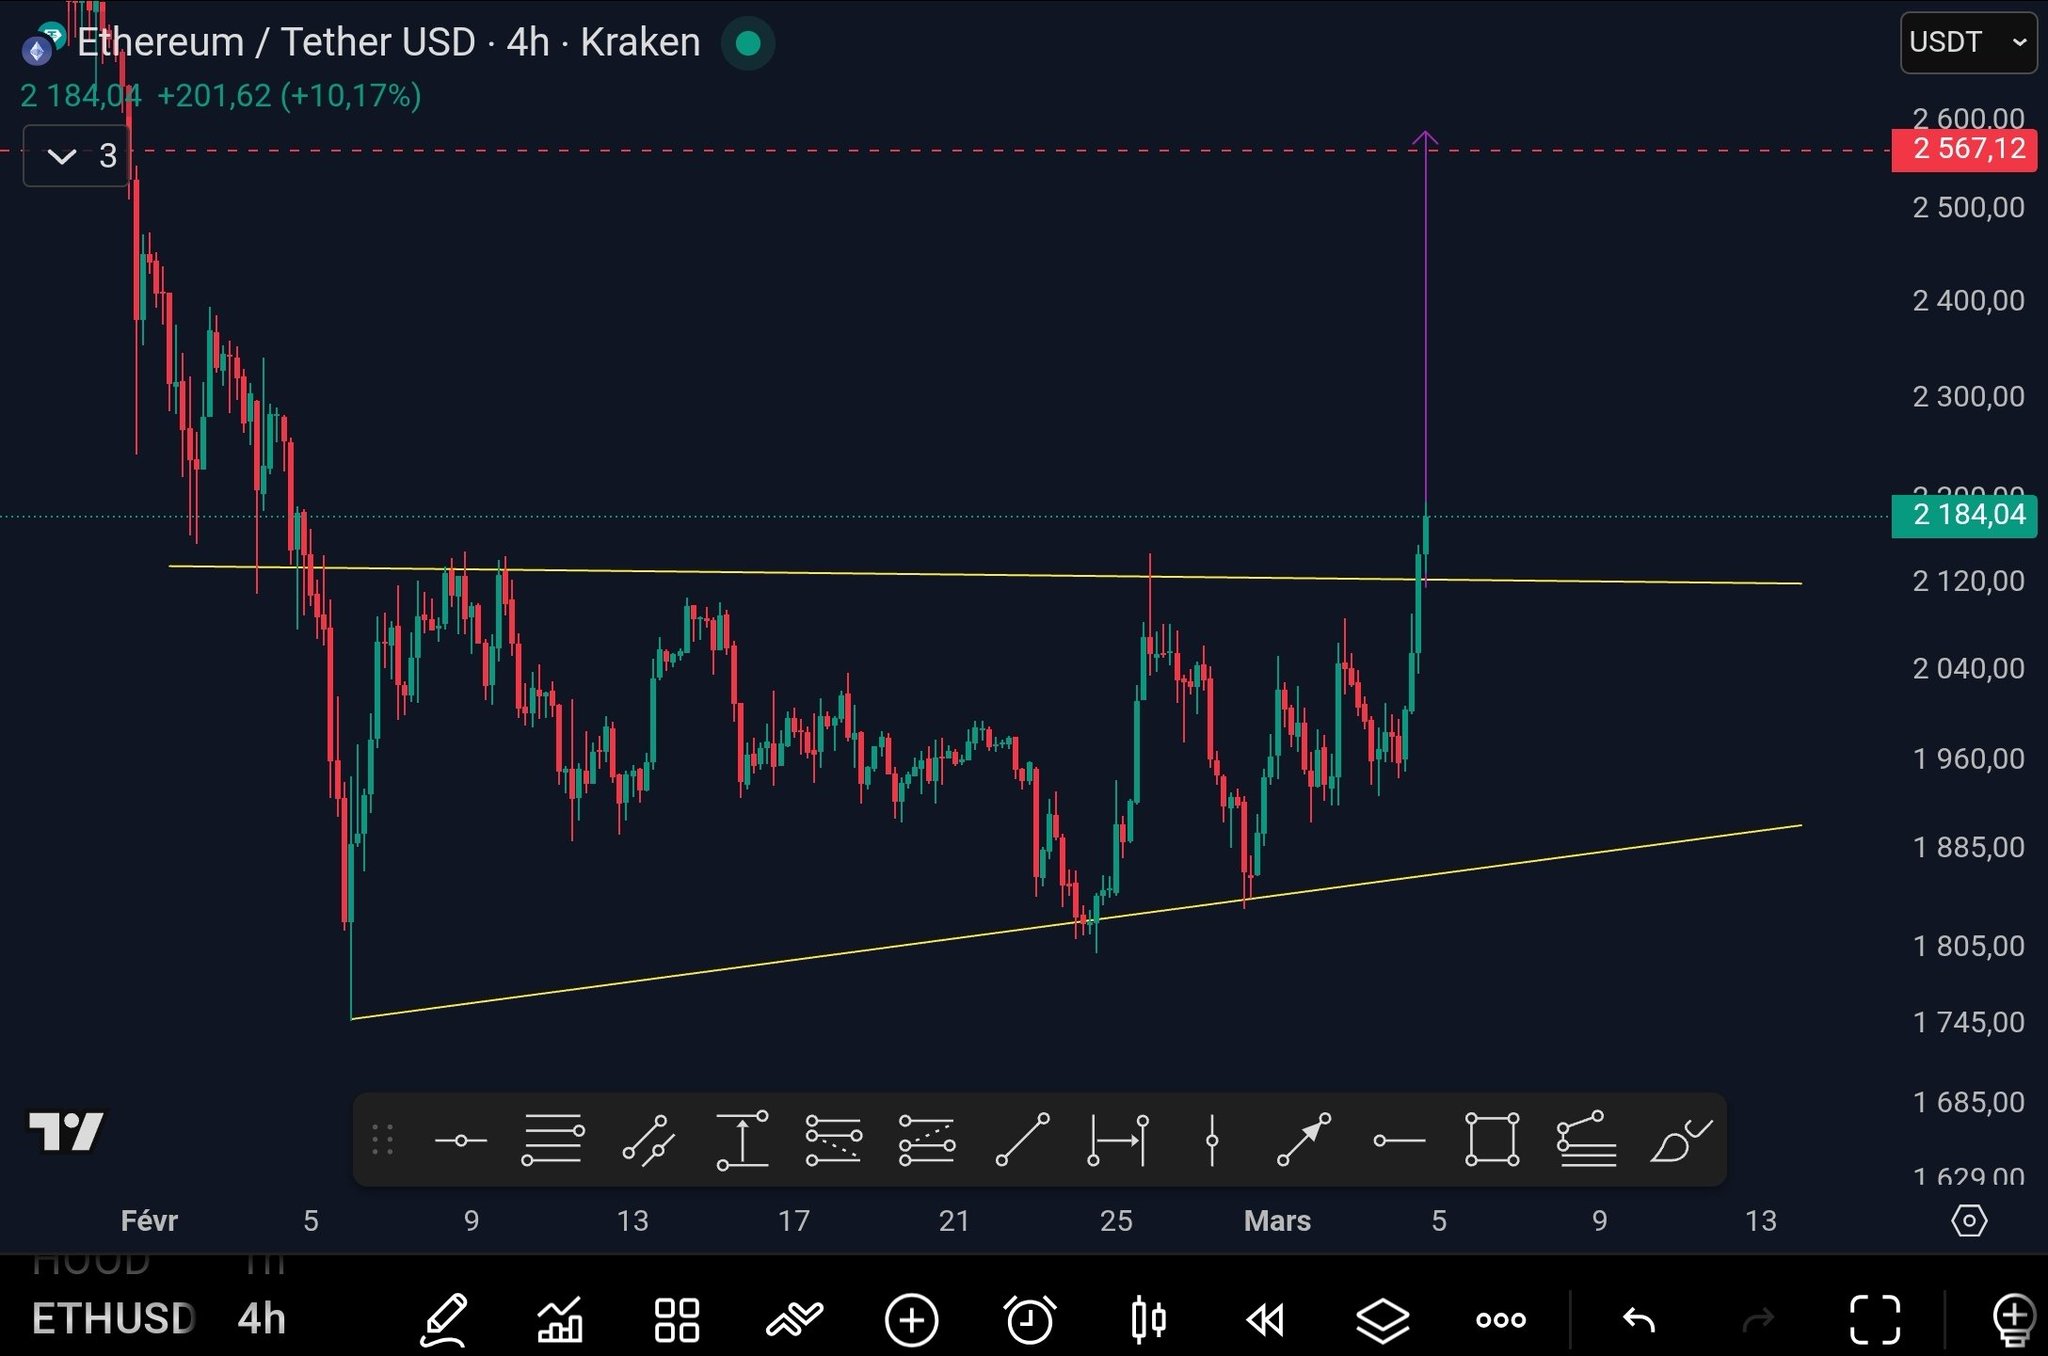The width and height of the screenshot is (2048, 1356).
Task: Open the chart settings hexagon on the time axis
Action: 1969,1220
